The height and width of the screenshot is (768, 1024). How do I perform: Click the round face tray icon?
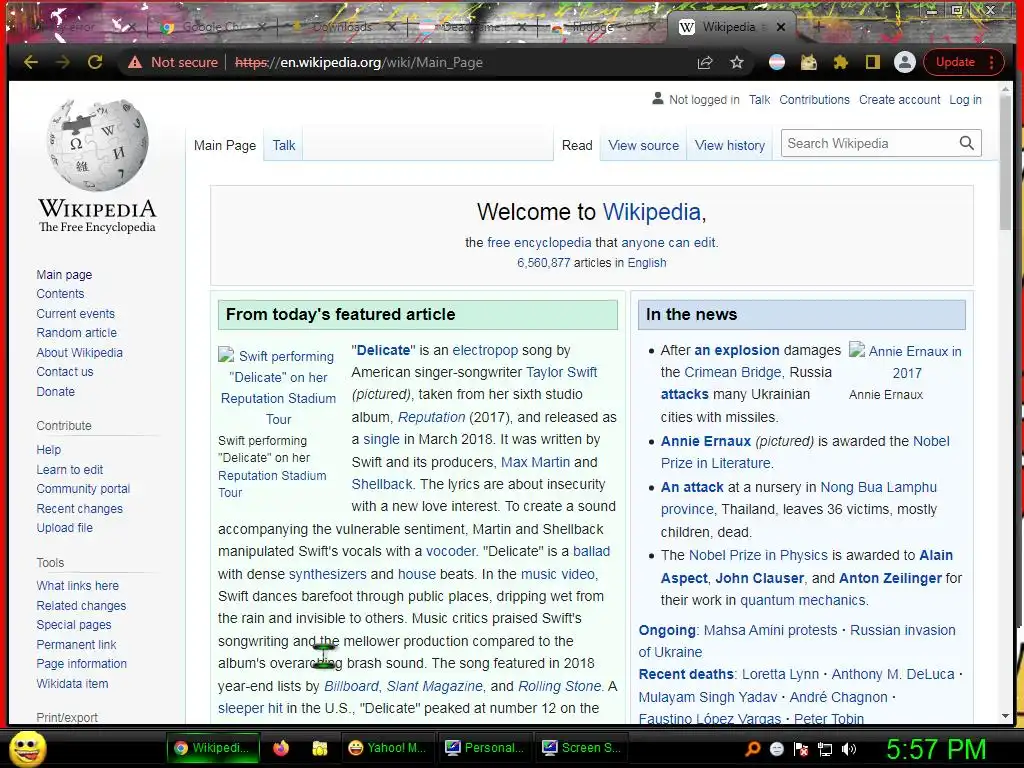pyautogui.click(x=776, y=749)
